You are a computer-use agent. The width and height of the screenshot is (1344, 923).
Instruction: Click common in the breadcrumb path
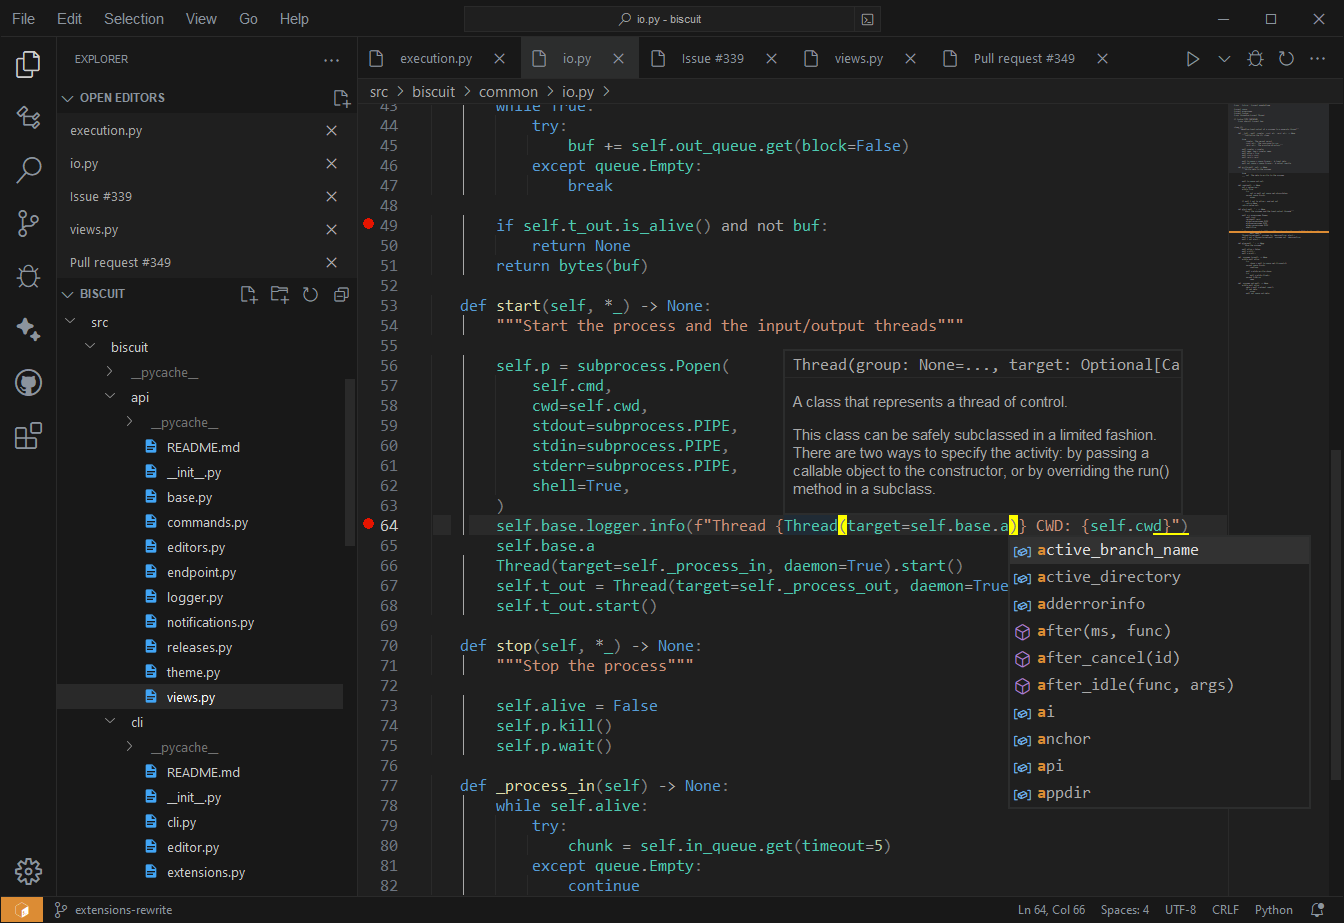point(508,92)
